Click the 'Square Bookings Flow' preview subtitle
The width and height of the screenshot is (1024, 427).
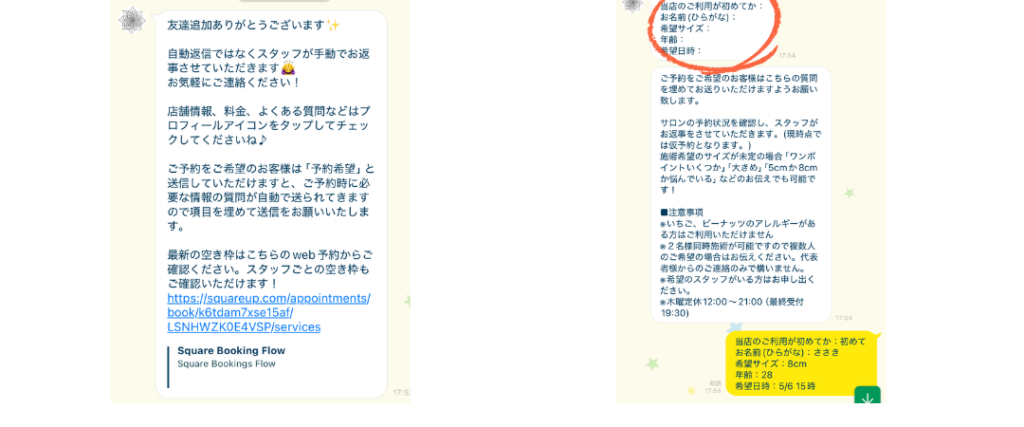point(227,364)
